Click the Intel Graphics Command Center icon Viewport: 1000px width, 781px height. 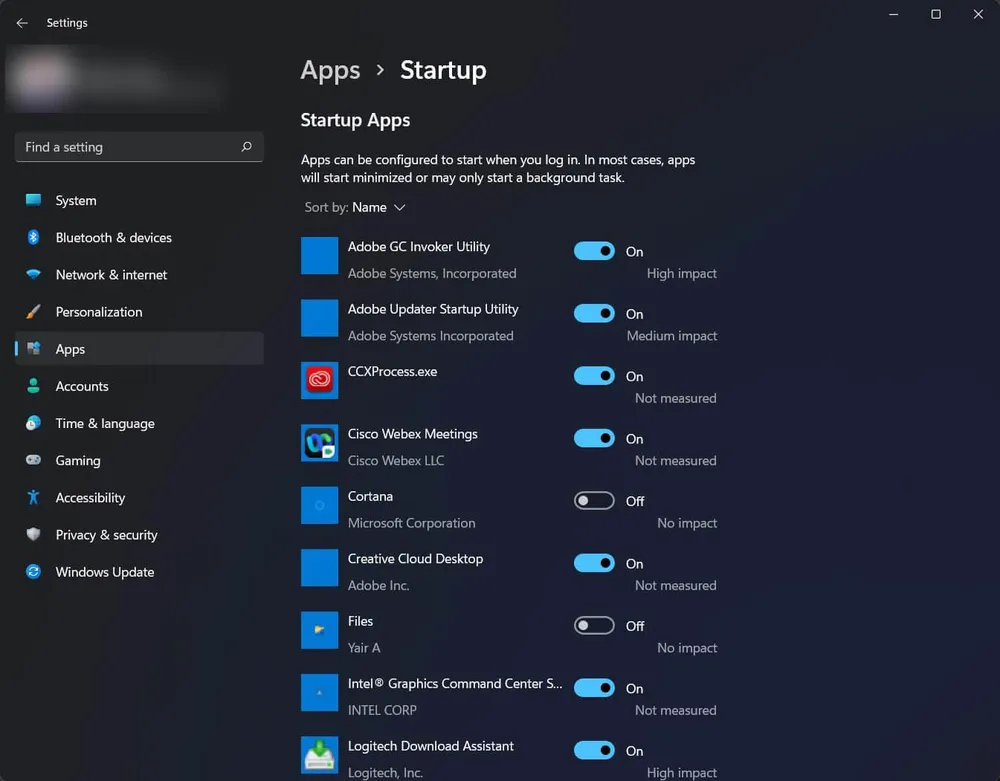319,692
